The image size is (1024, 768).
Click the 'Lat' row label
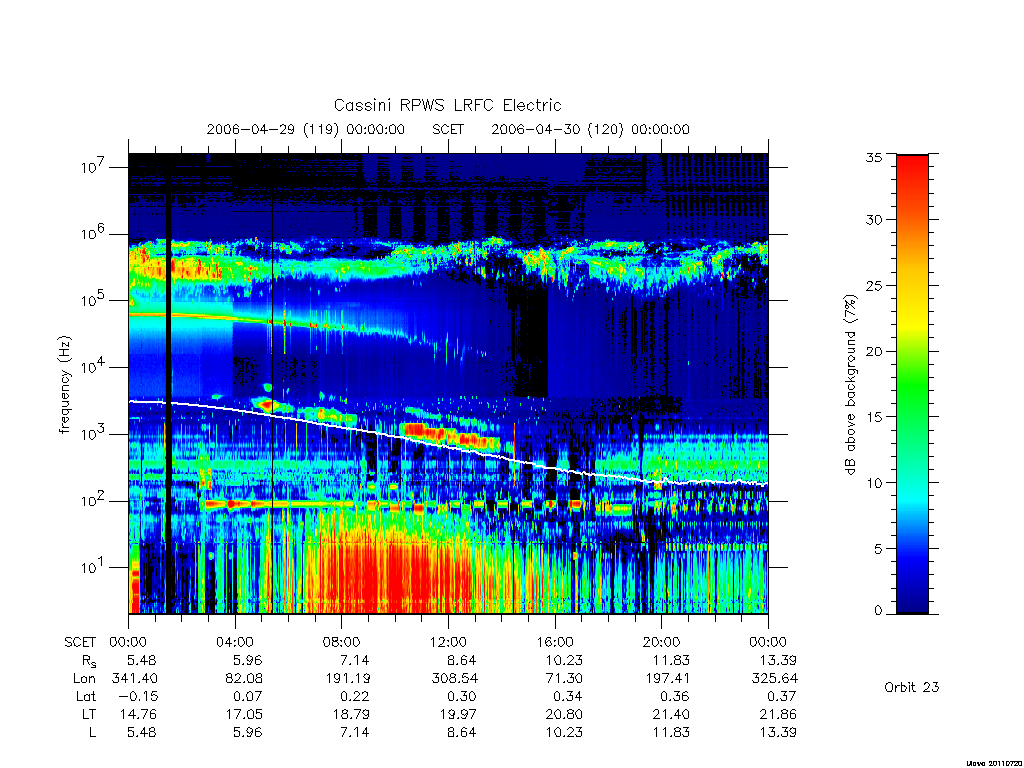(86, 696)
